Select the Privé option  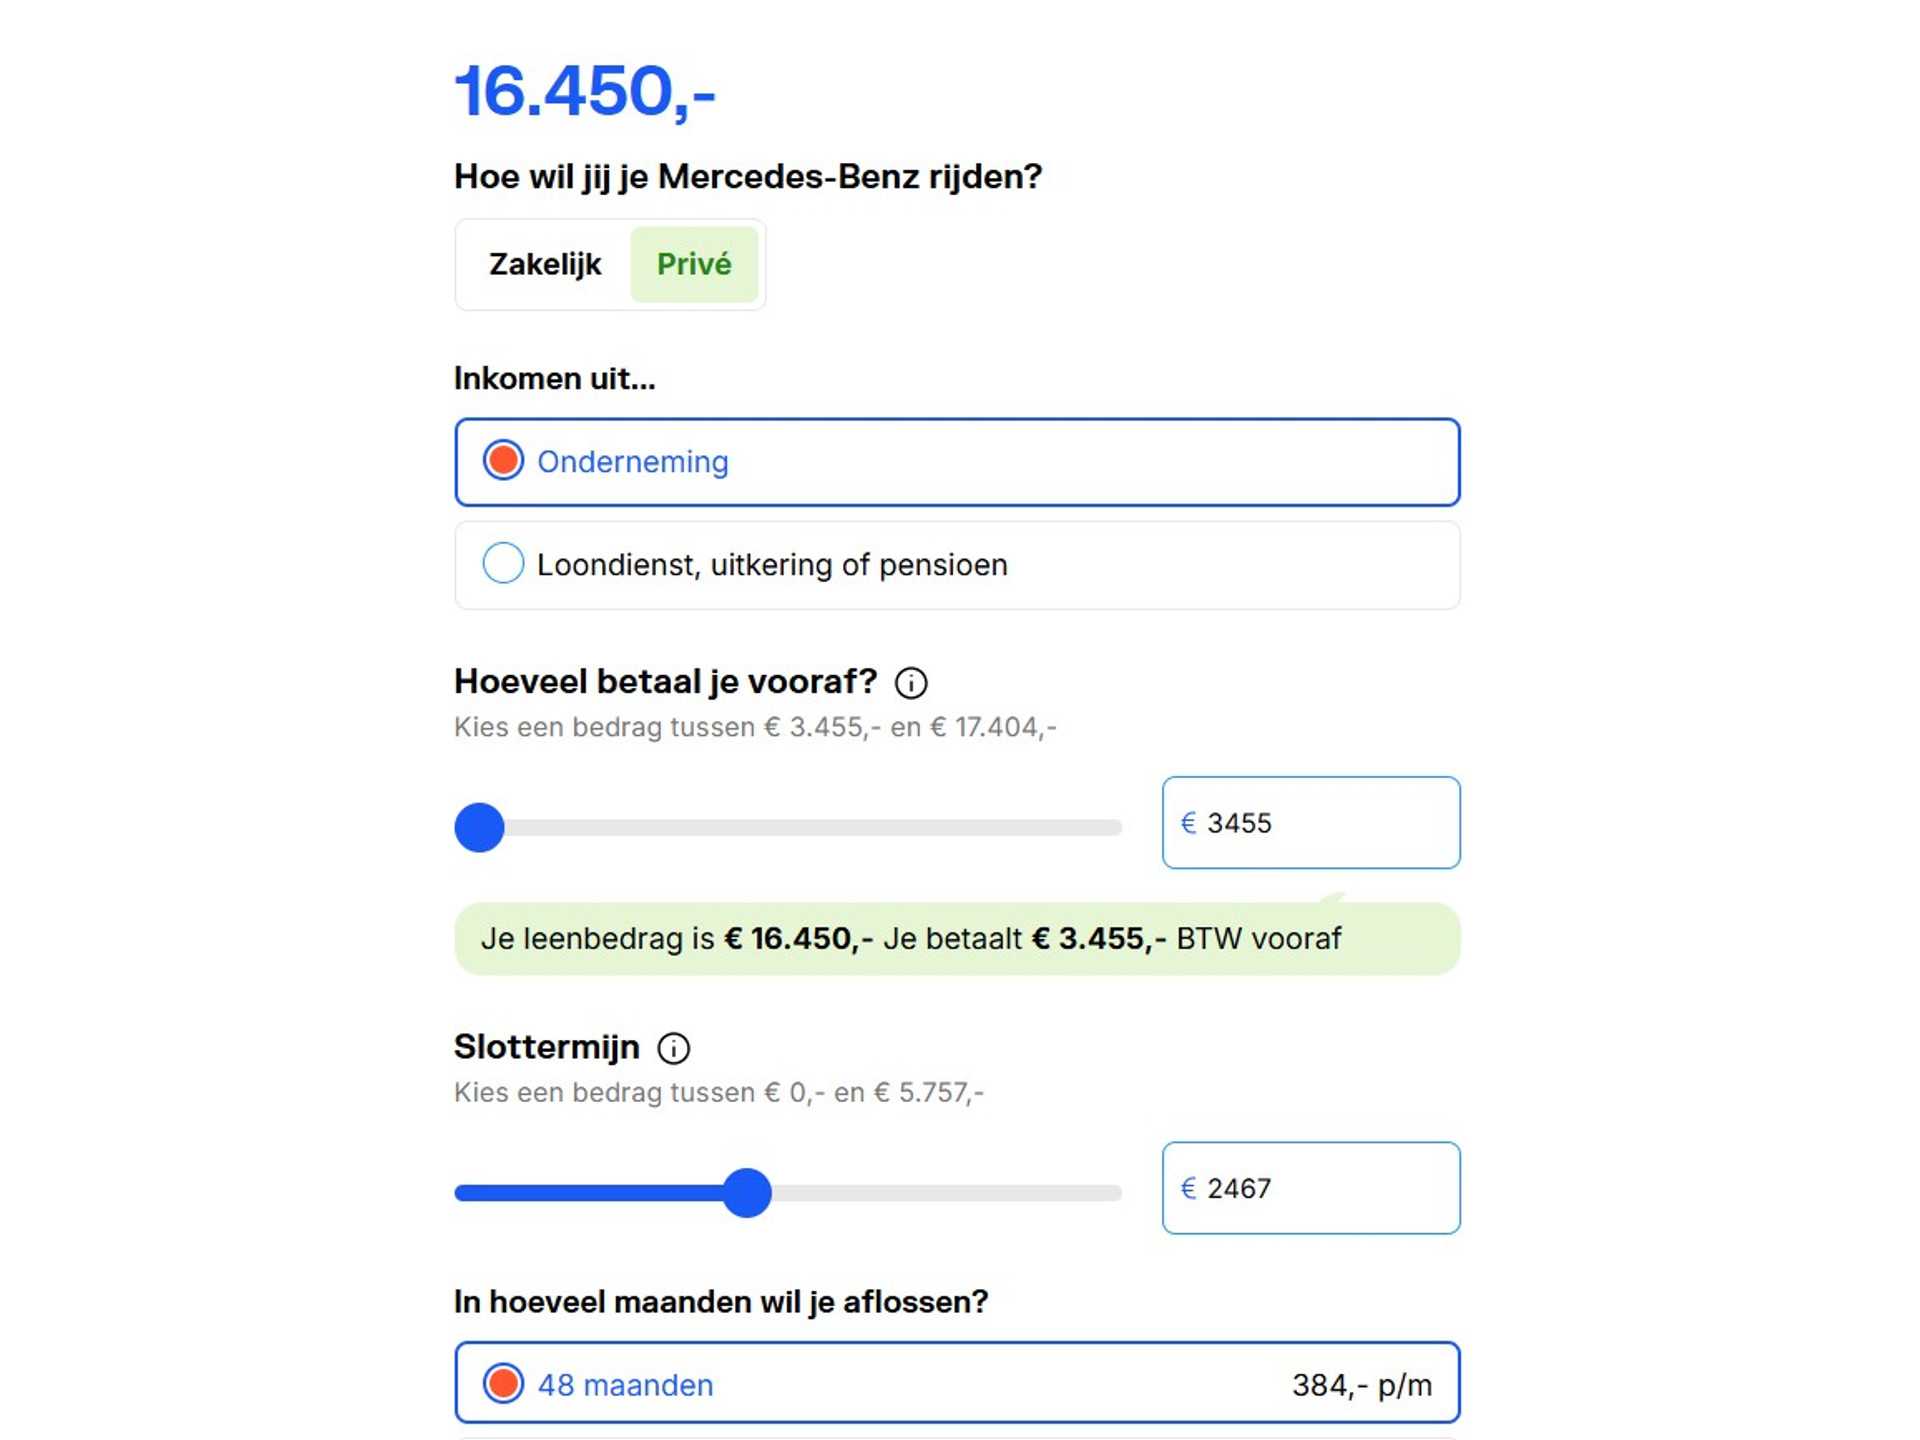click(x=694, y=264)
